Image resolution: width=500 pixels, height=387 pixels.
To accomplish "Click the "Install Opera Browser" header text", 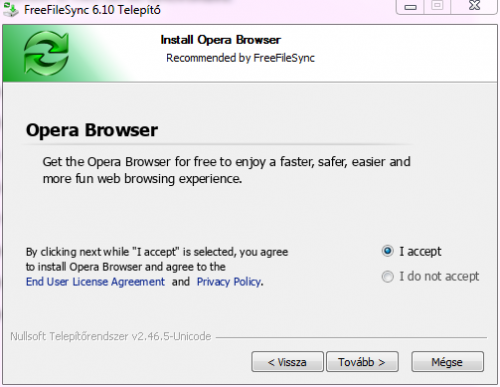I will tap(221, 40).
